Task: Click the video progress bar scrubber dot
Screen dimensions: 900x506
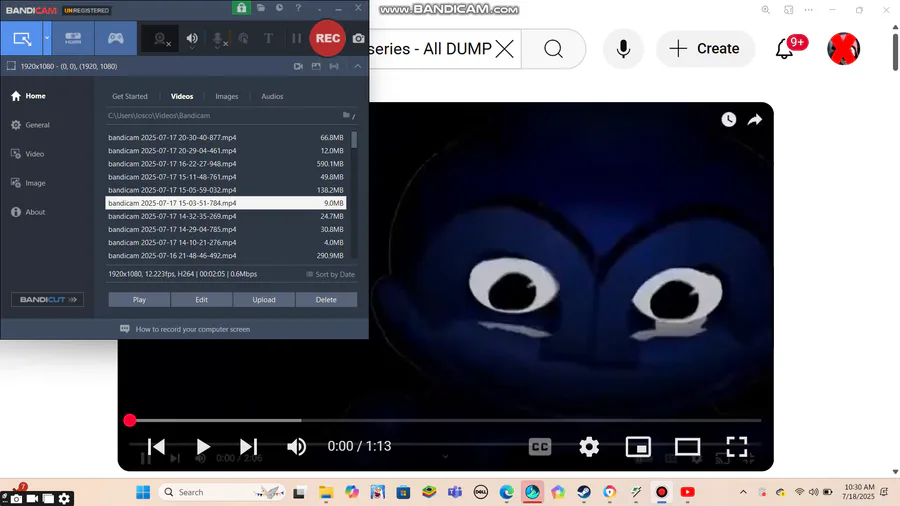Action: pyautogui.click(x=130, y=421)
